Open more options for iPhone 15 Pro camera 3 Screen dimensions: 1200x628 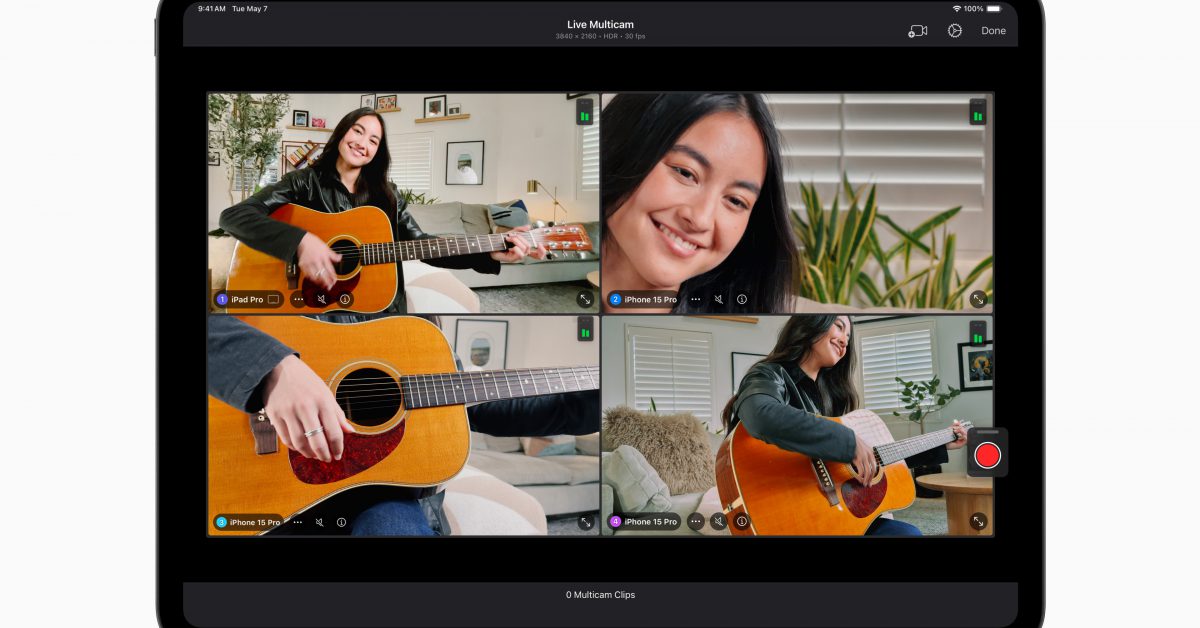pos(297,522)
